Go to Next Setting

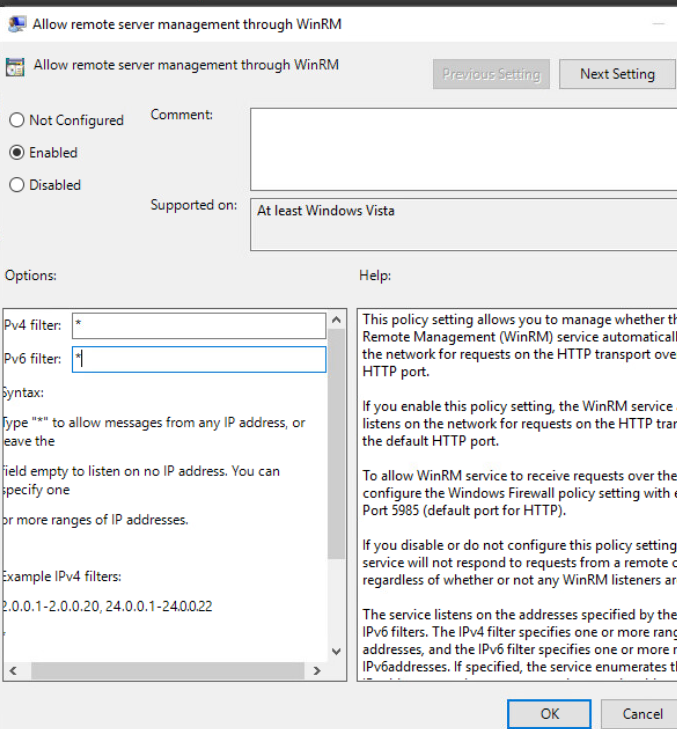point(617,74)
